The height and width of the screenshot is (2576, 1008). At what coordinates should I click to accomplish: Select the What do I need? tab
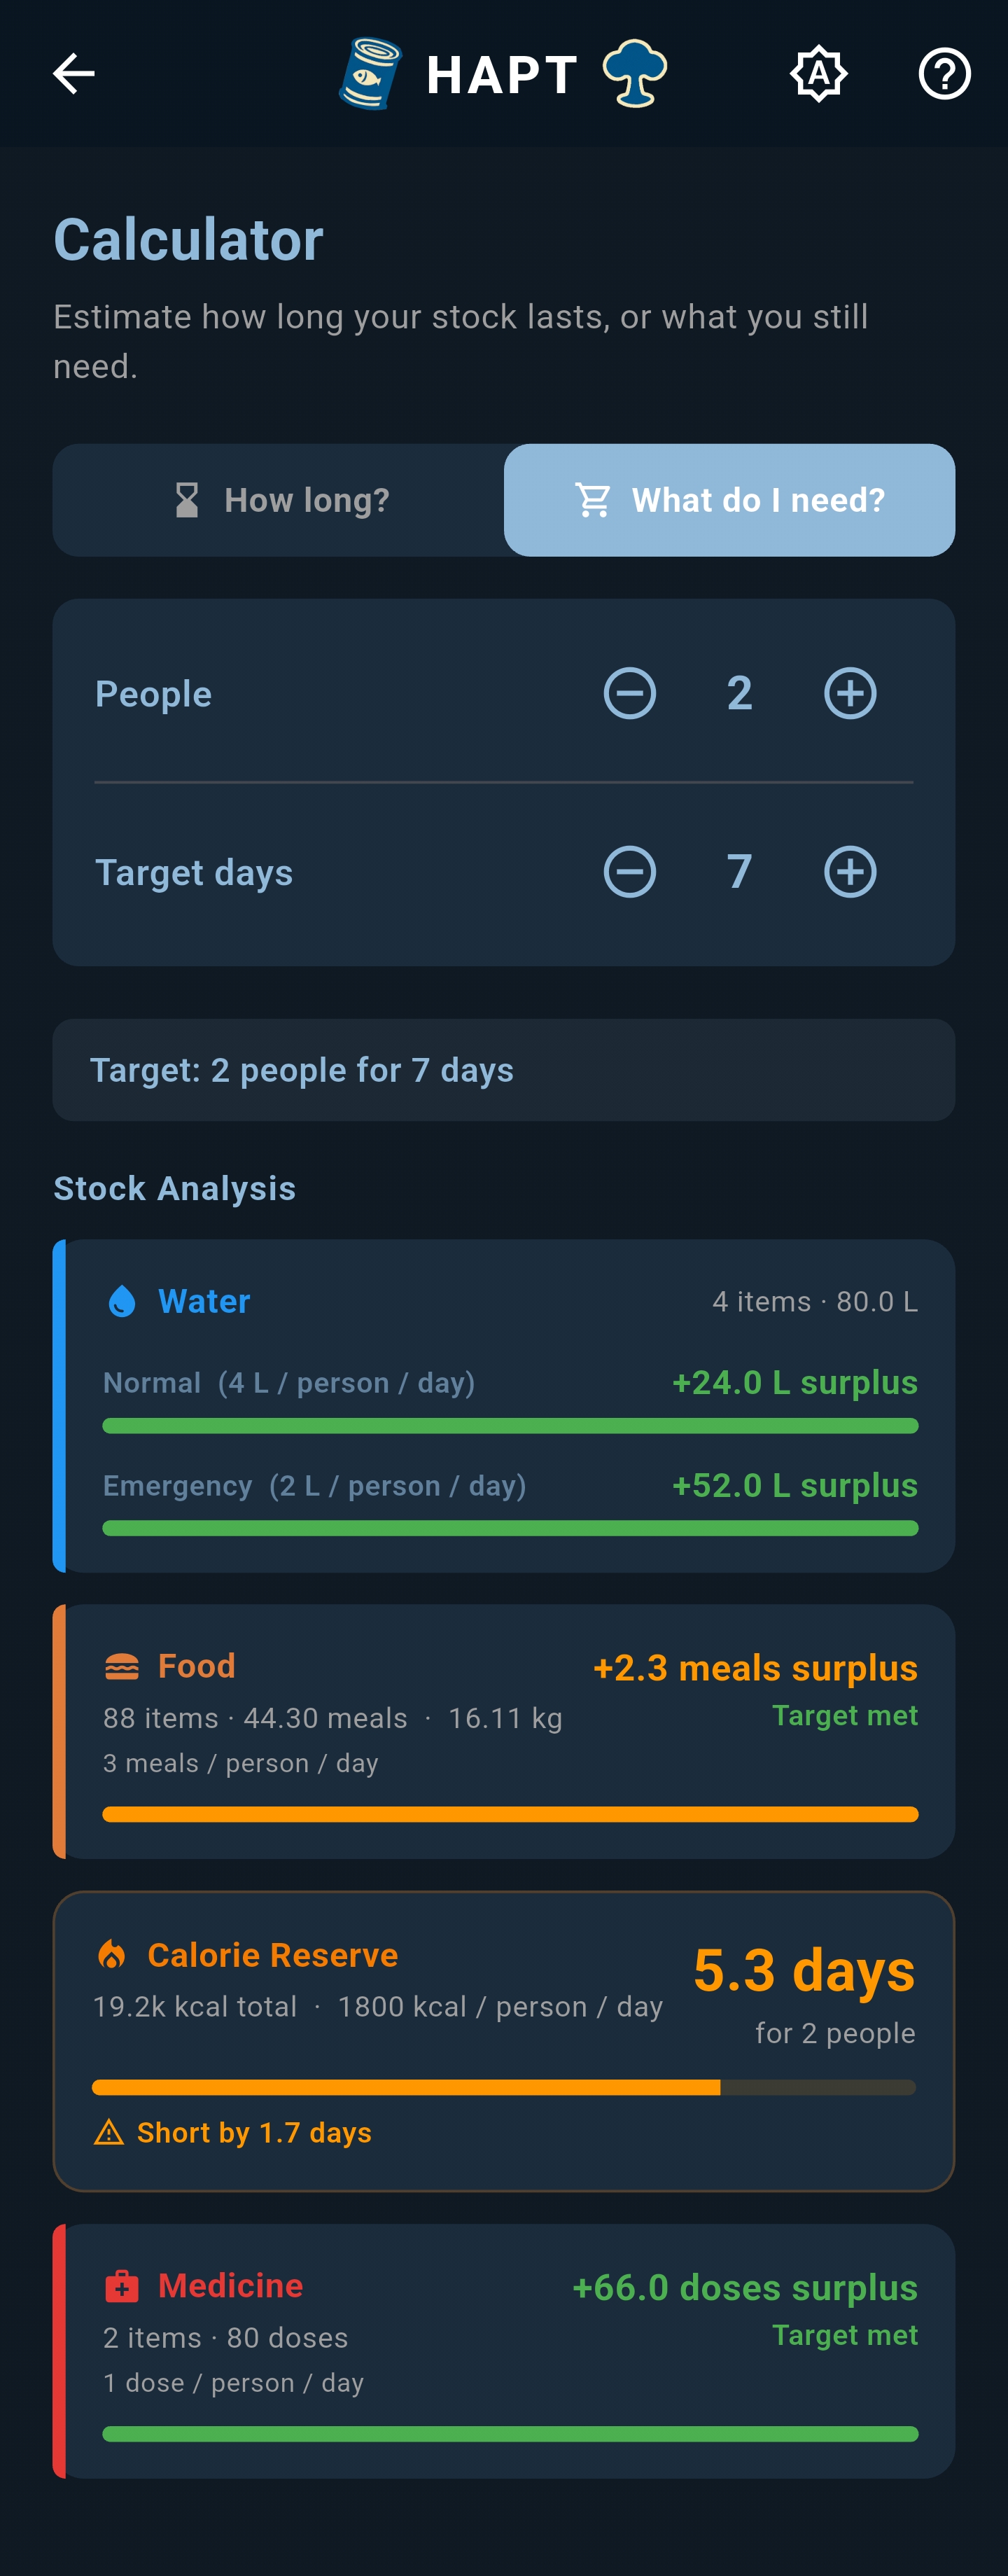click(729, 500)
